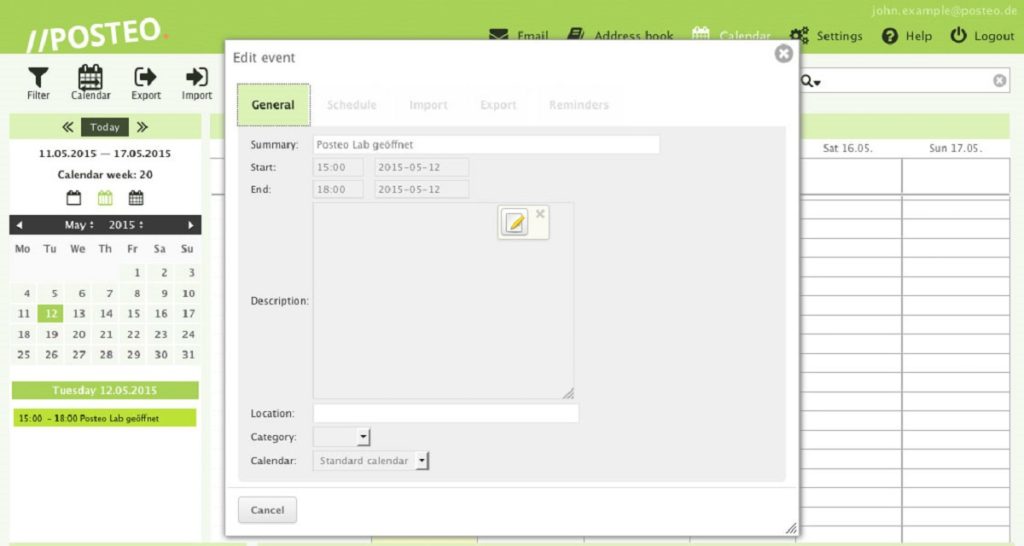Switch to the Schedule tab
1024x546 pixels.
click(x=352, y=105)
